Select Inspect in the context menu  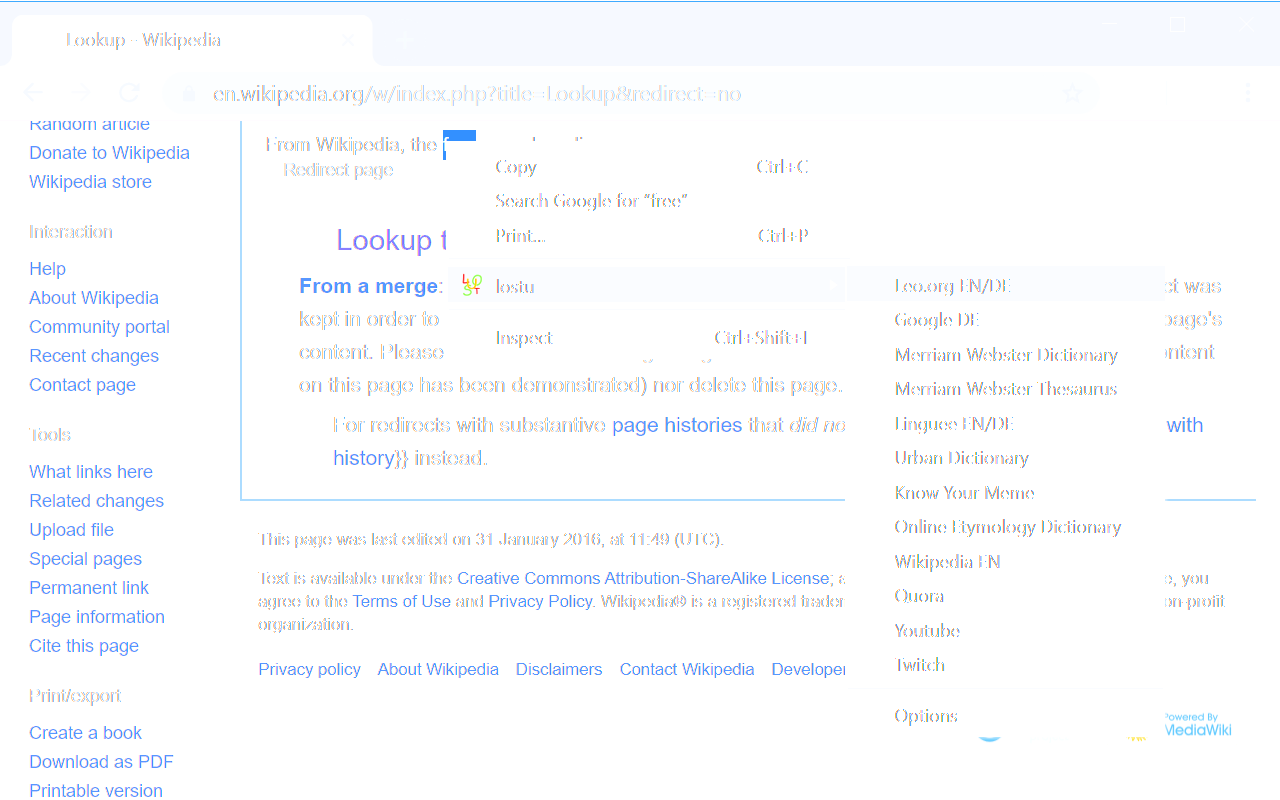pyautogui.click(x=645, y=338)
